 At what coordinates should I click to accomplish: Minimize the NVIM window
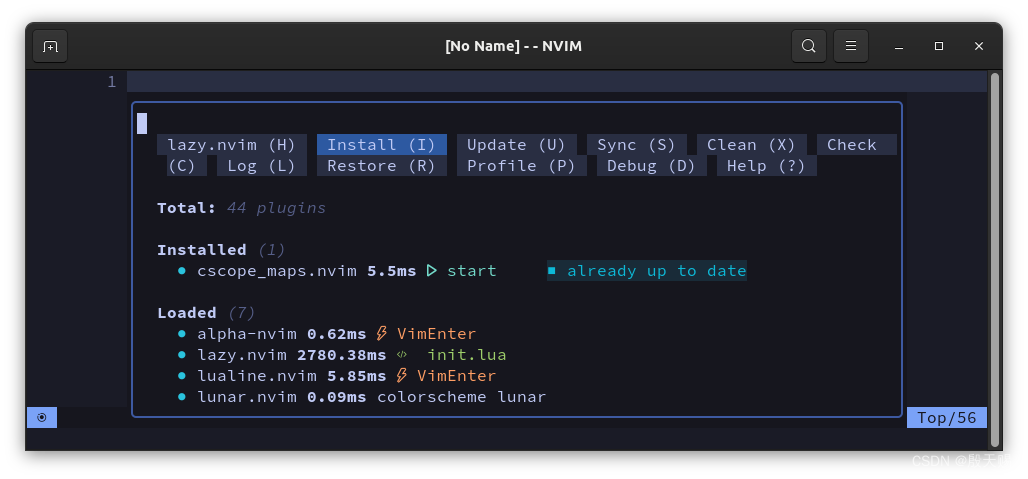[x=899, y=47]
